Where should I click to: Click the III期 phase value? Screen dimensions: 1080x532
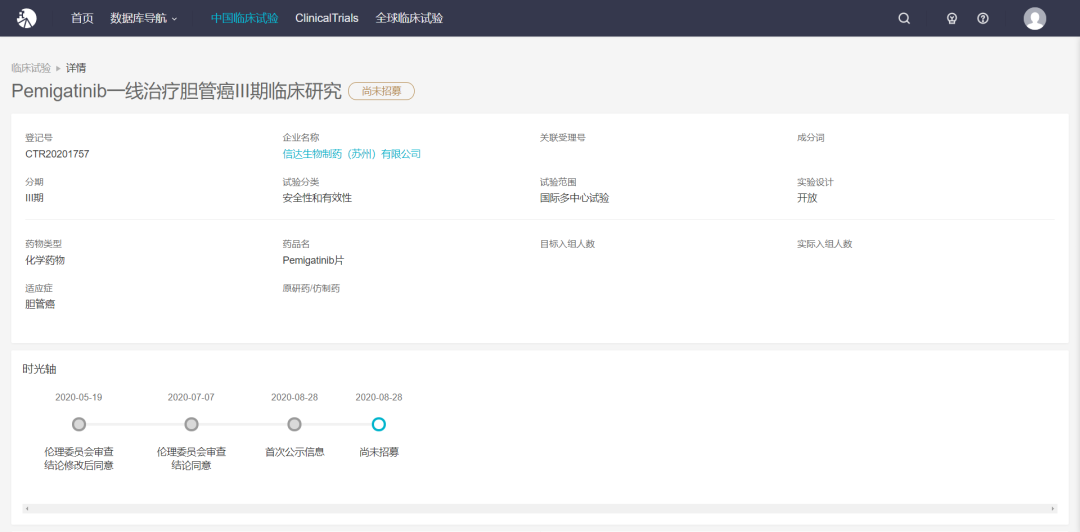click(34, 198)
